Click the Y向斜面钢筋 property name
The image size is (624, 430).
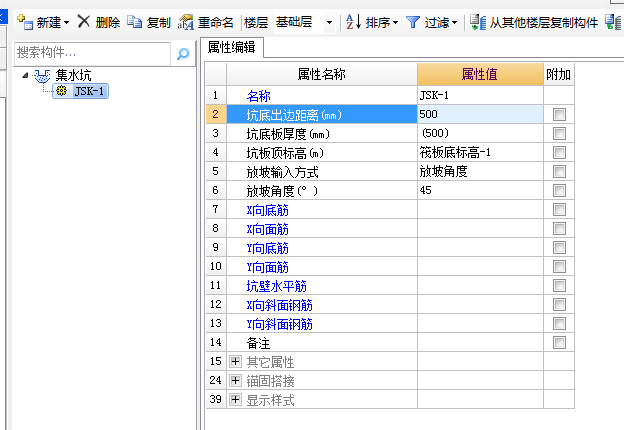pos(280,324)
